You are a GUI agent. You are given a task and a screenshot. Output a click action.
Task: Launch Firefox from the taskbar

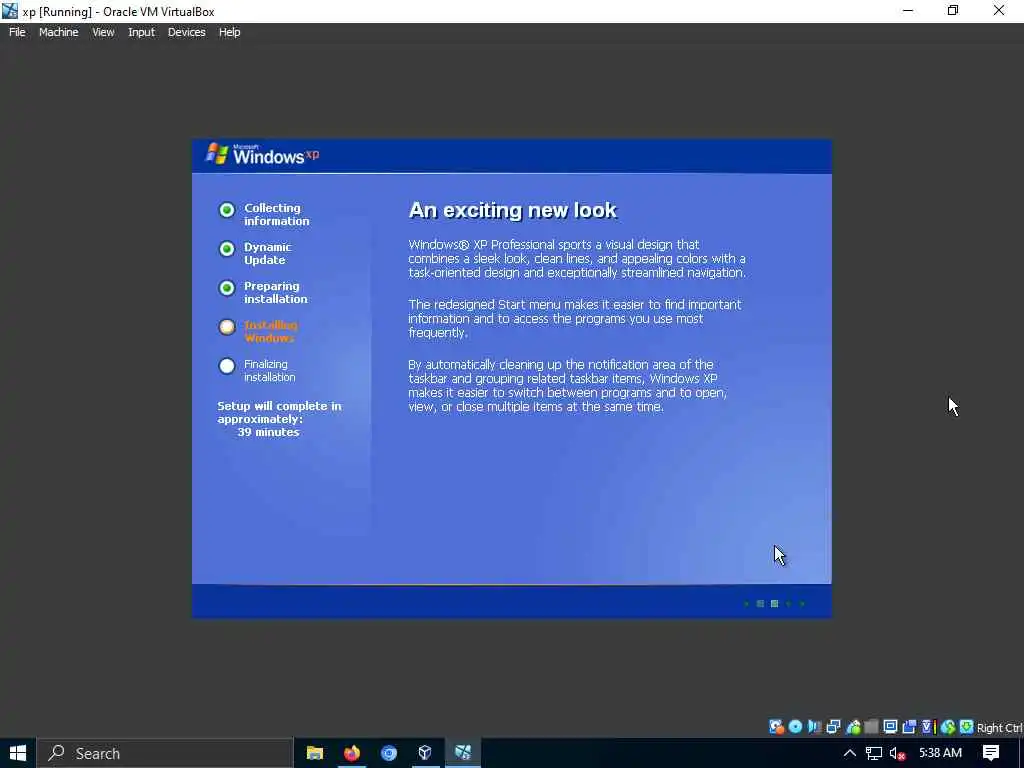coord(352,753)
